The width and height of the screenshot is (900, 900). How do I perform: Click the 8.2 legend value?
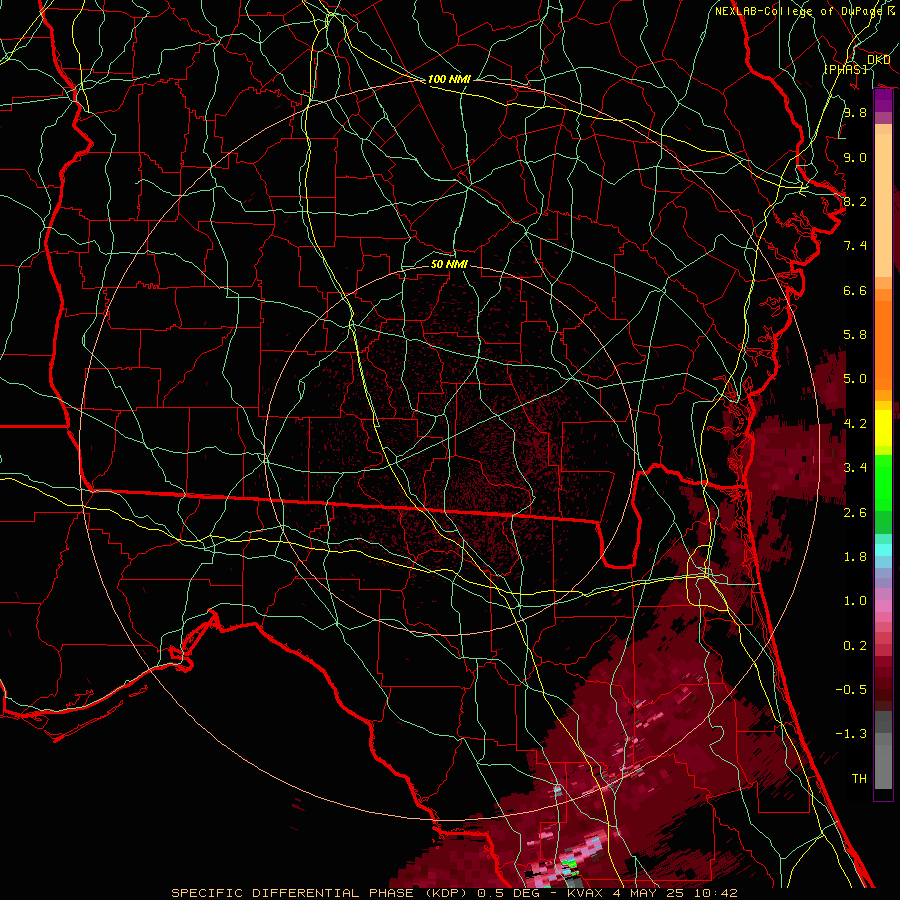(855, 201)
